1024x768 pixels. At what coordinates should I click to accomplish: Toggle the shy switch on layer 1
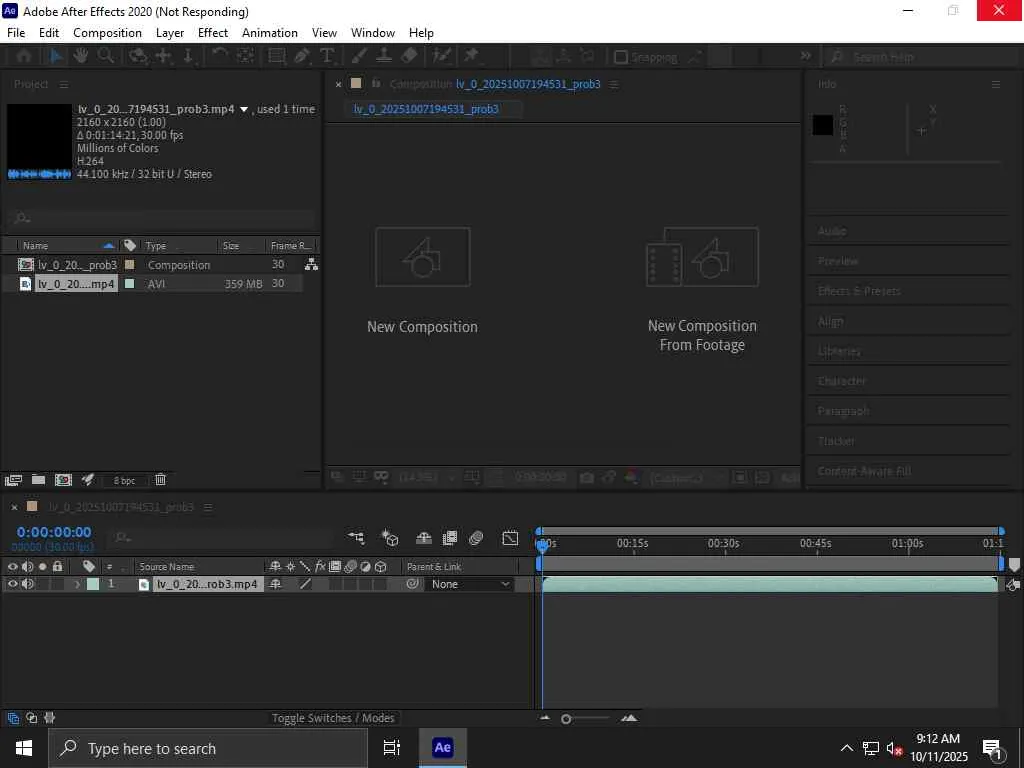point(276,584)
